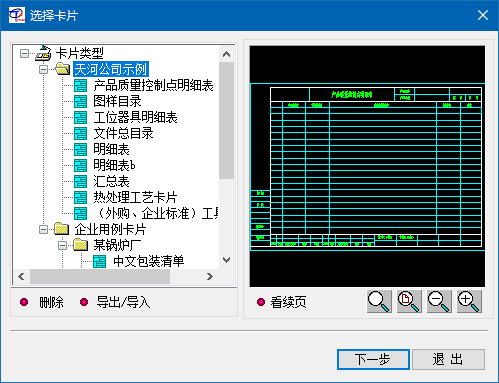Click the horizontal scrollbar thumb
The height and width of the screenshot is (383, 499).
(100, 276)
